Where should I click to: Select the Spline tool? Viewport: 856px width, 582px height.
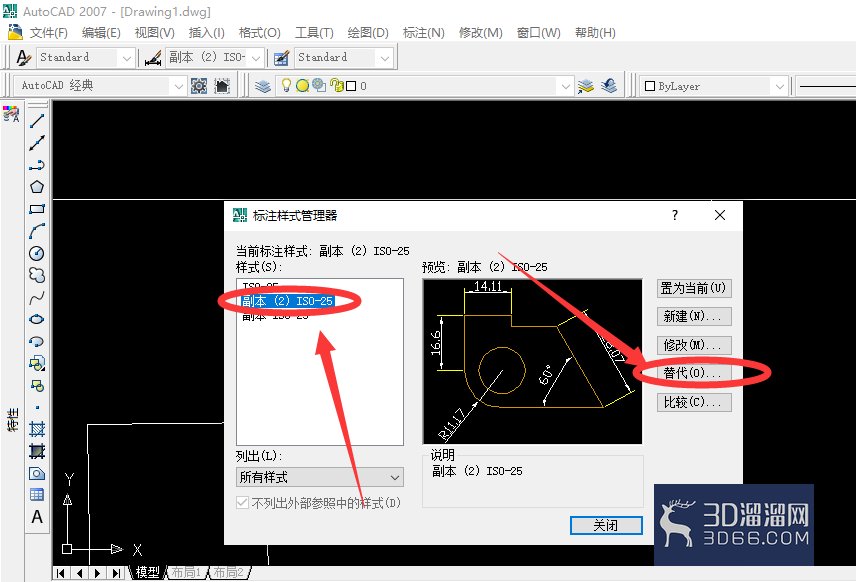(x=37, y=298)
